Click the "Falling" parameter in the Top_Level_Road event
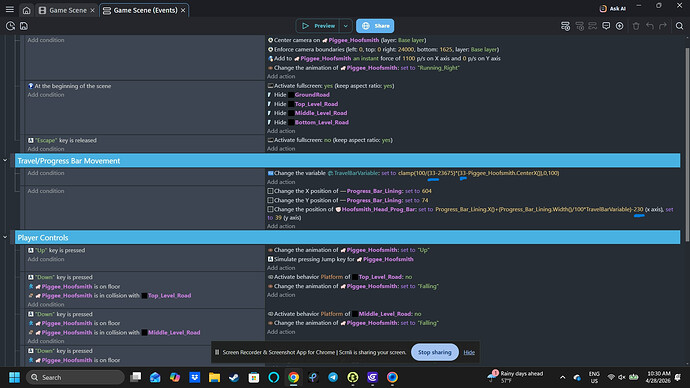The height and width of the screenshot is (388, 690). pos(428,286)
